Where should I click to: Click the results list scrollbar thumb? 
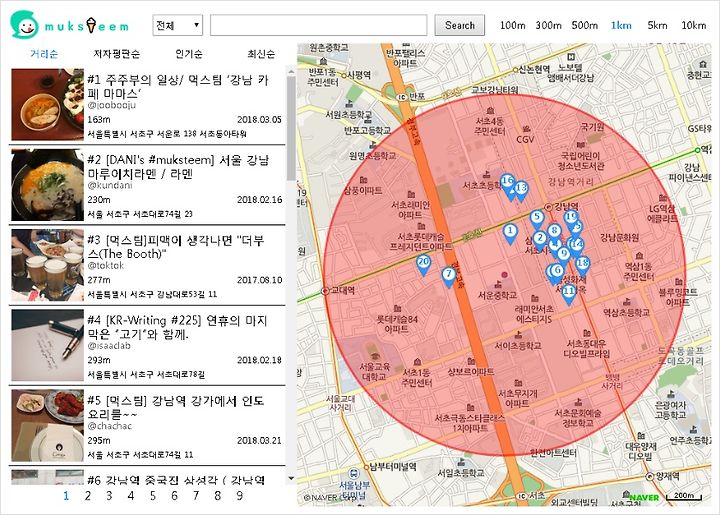291,129
